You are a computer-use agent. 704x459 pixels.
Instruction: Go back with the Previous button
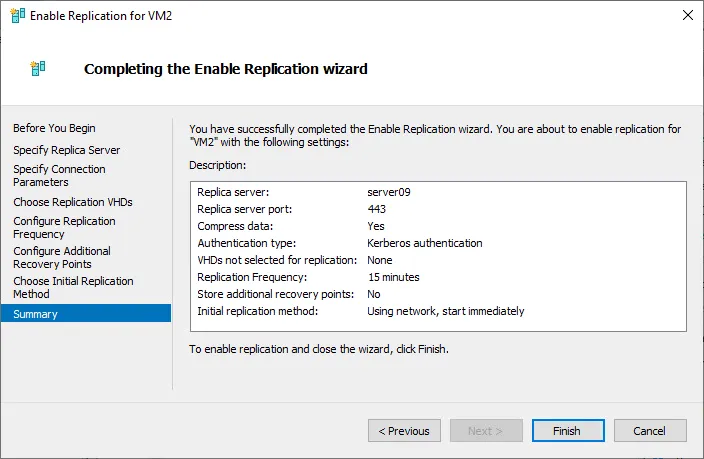(404, 431)
